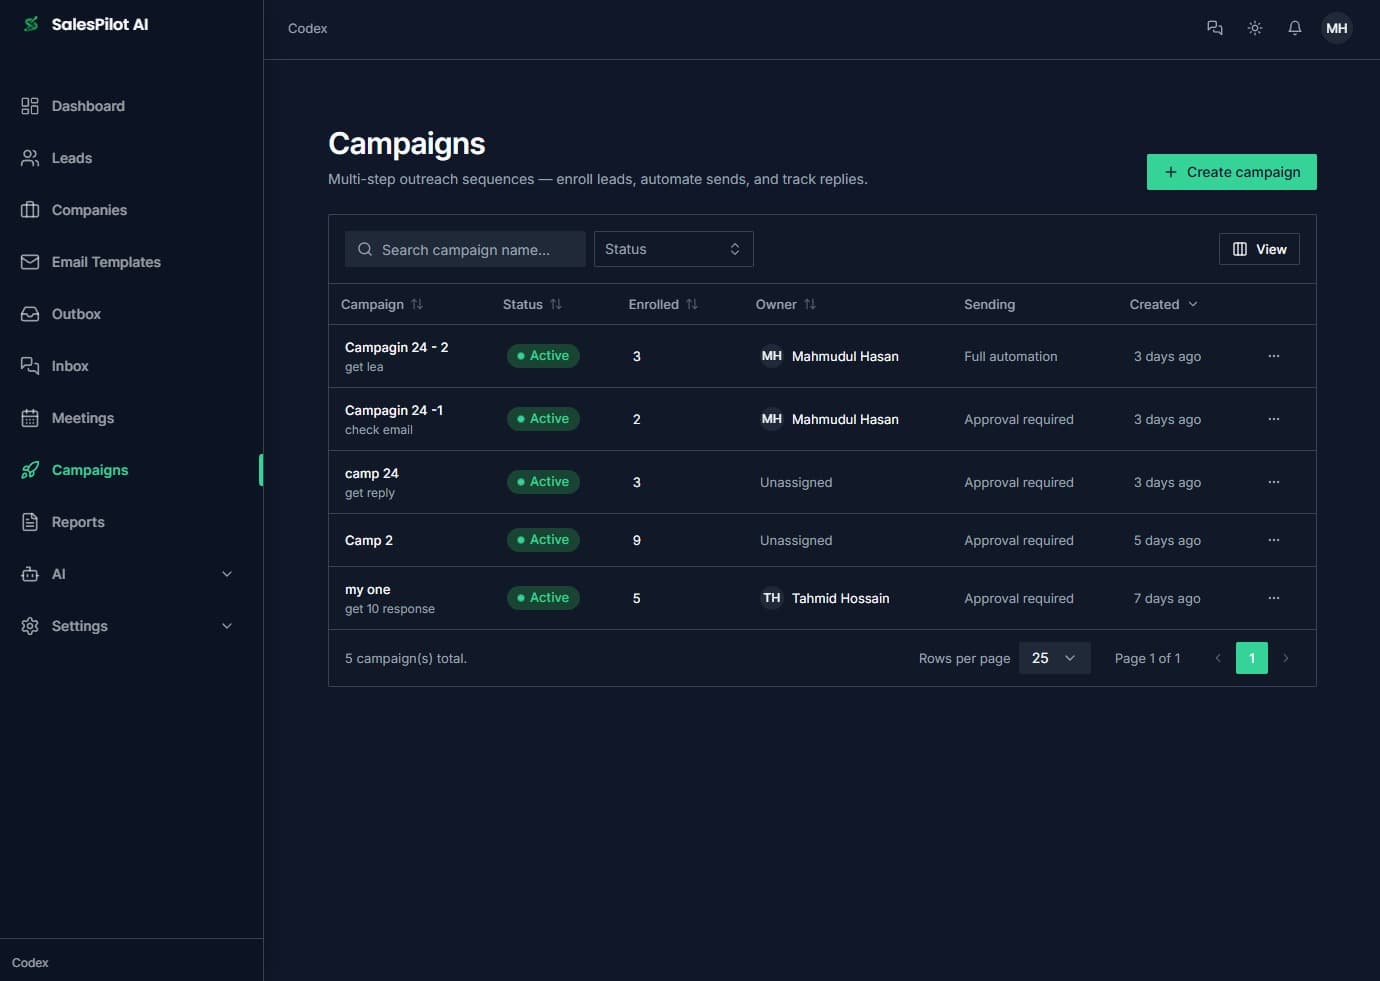Click Full automation sending cell
This screenshot has height=981, width=1380.
point(1011,356)
